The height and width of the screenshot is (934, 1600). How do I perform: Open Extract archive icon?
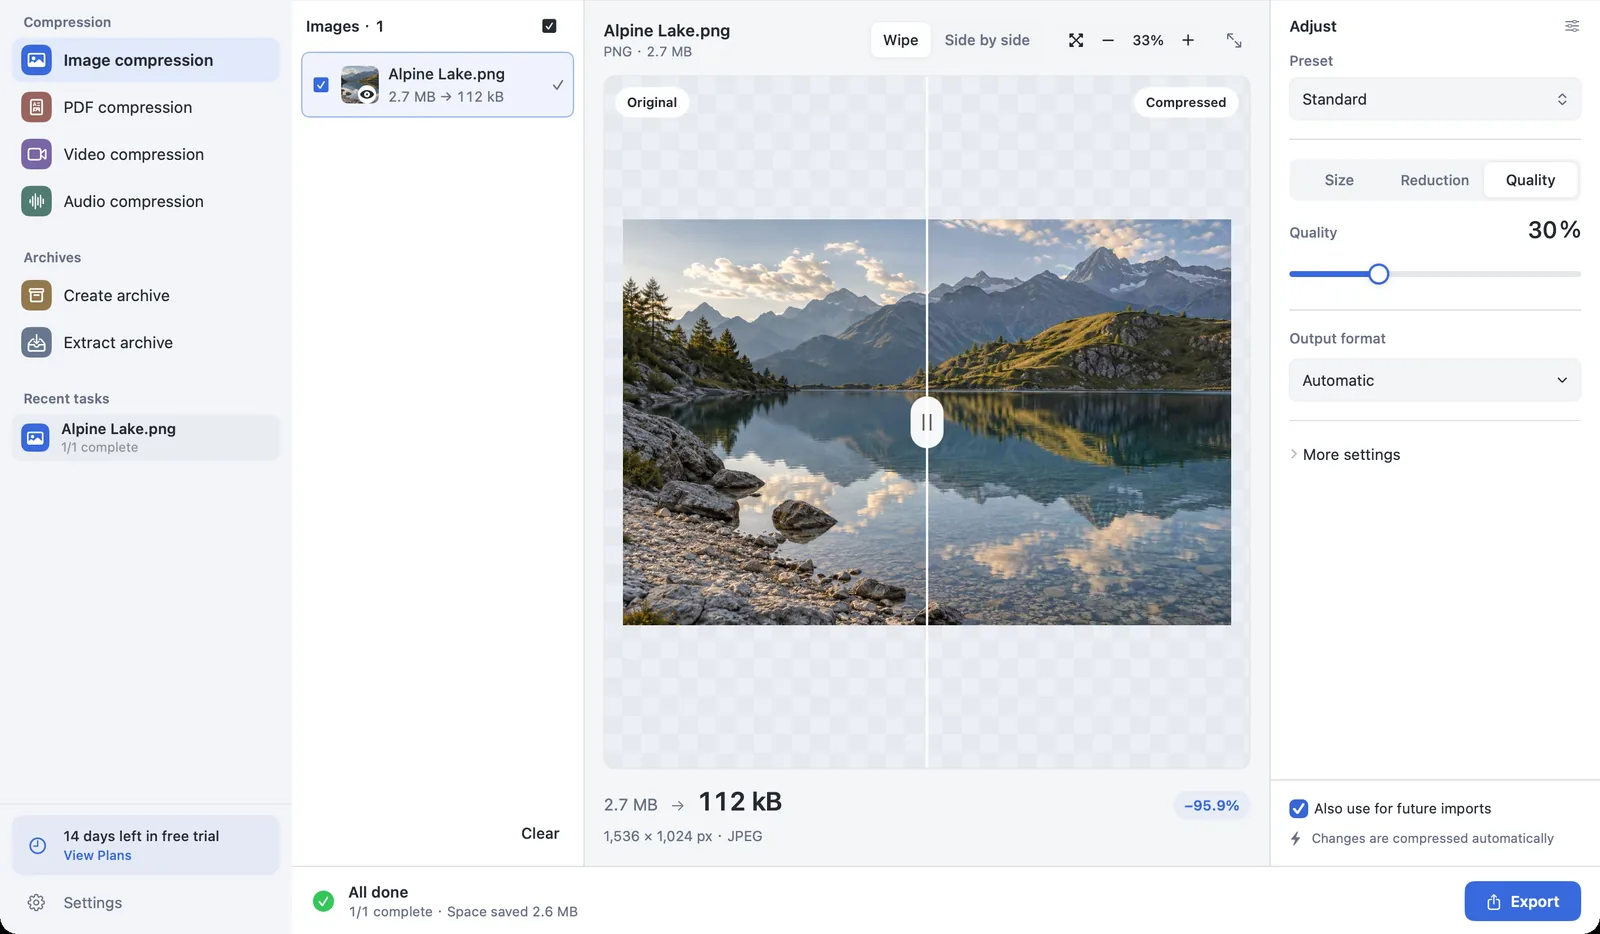pyautogui.click(x=36, y=342)
